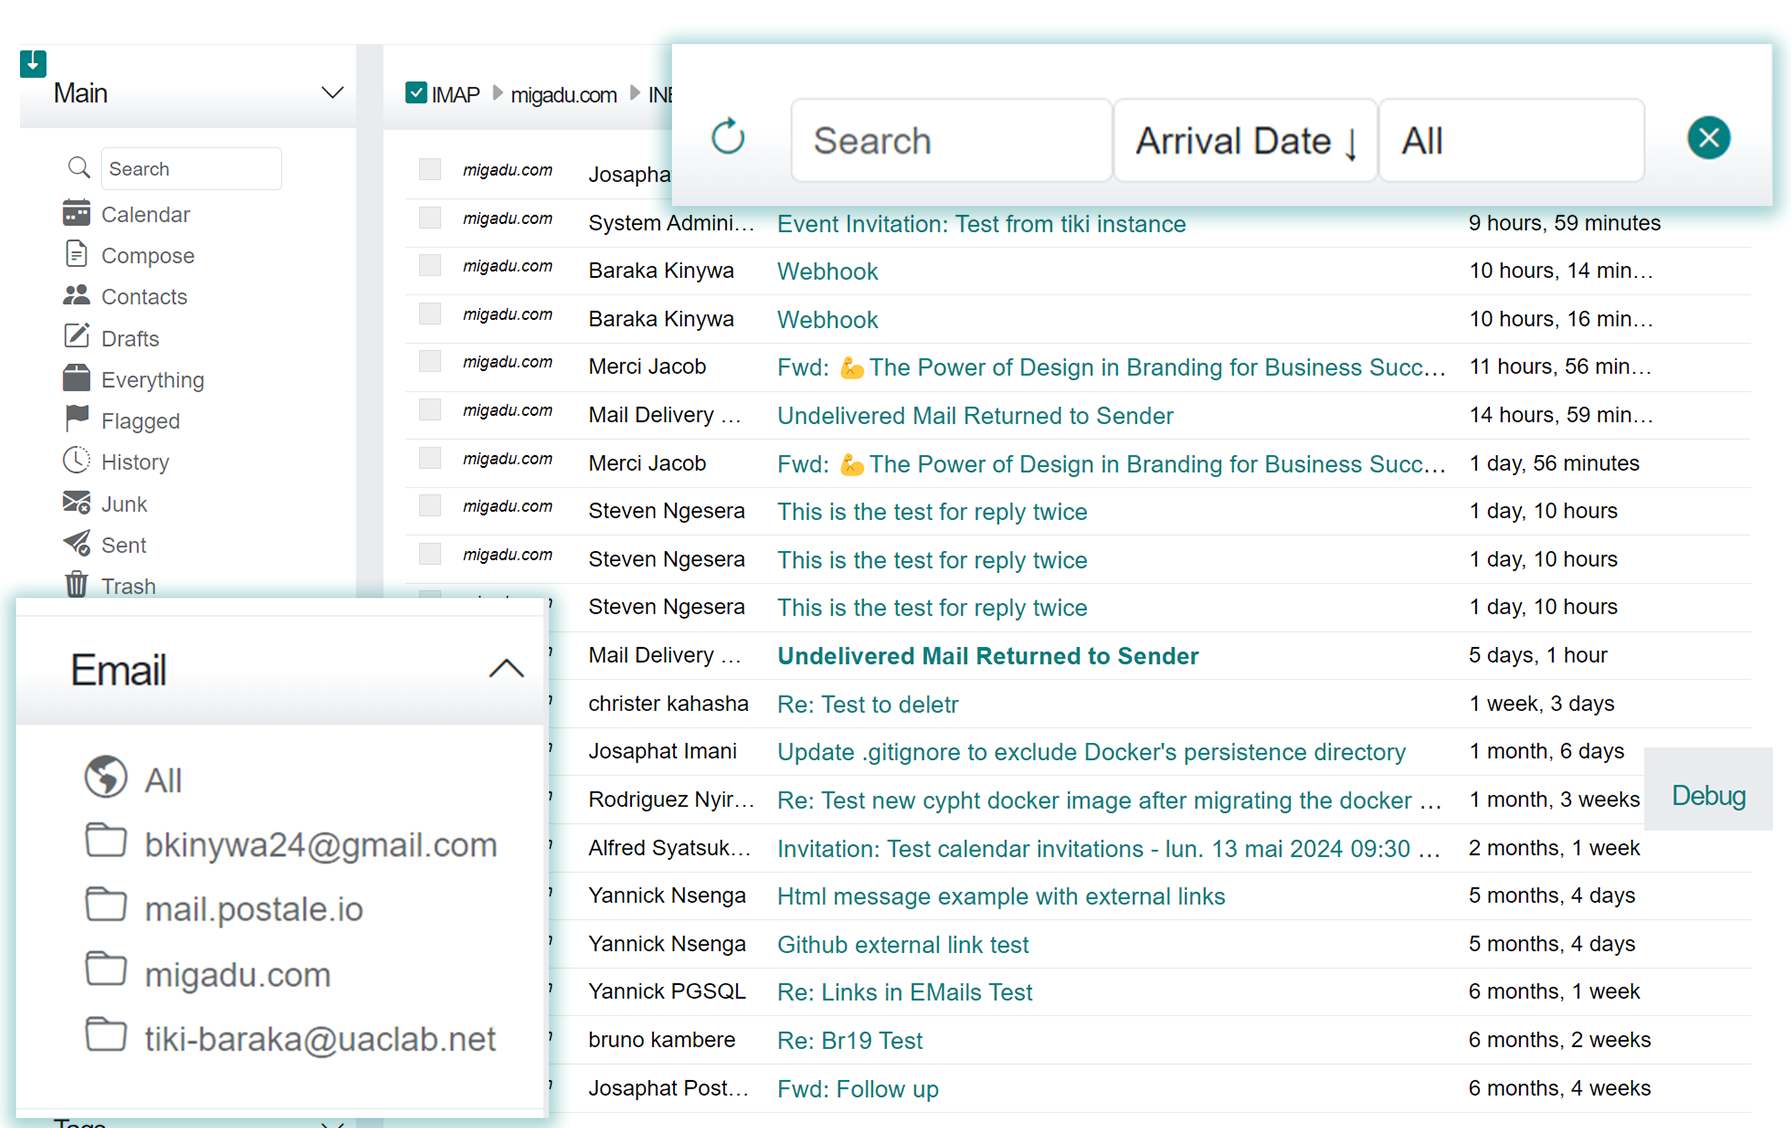
Task: Open the Calendar icon in sidebar
Action: click(x=76, y=213)
